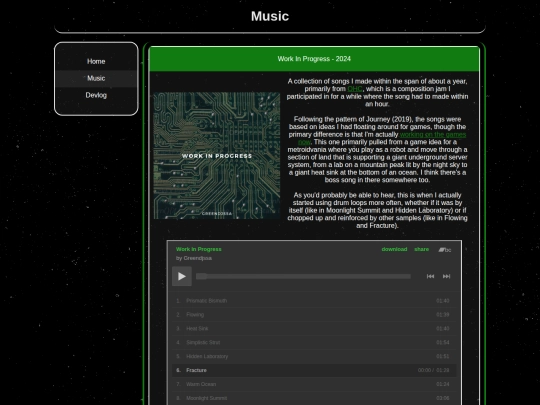This screenshot has width=540, height=405.
Task: Open the Bandcamp logo link
Action: (x=445, y=250)
